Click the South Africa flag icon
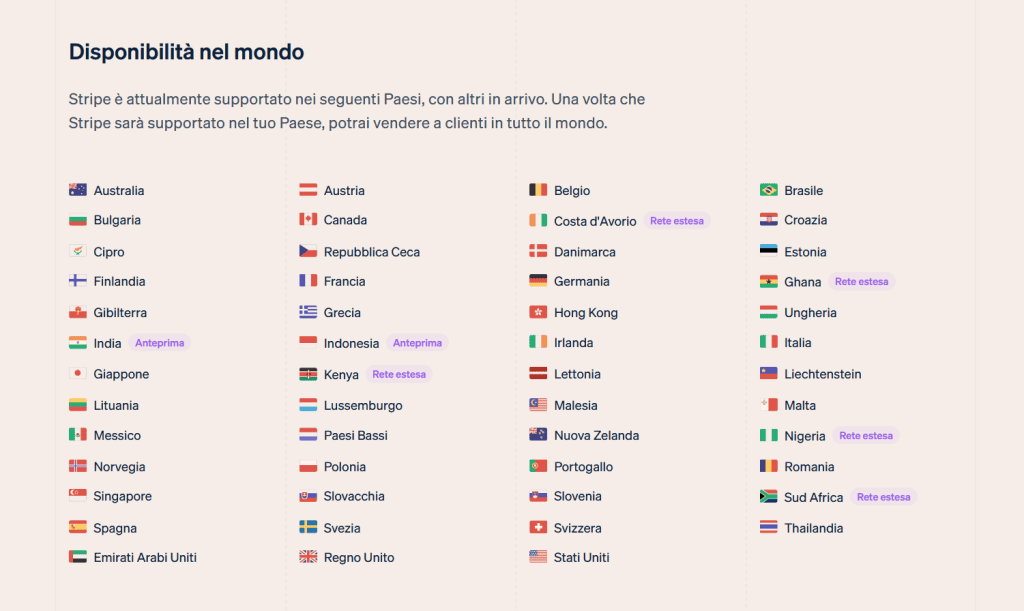The height and width of the screenshot is (611, 1024). click(x=768, y=497)
